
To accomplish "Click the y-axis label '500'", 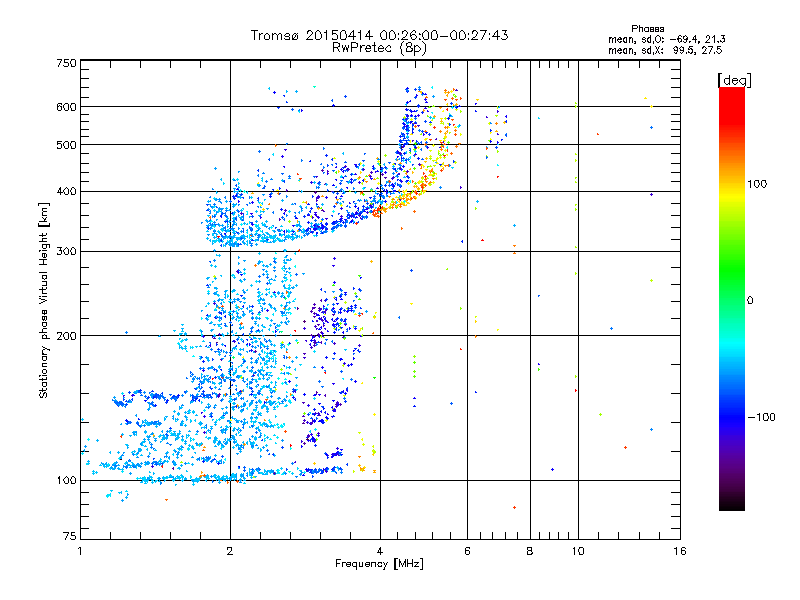I will 66,145.
